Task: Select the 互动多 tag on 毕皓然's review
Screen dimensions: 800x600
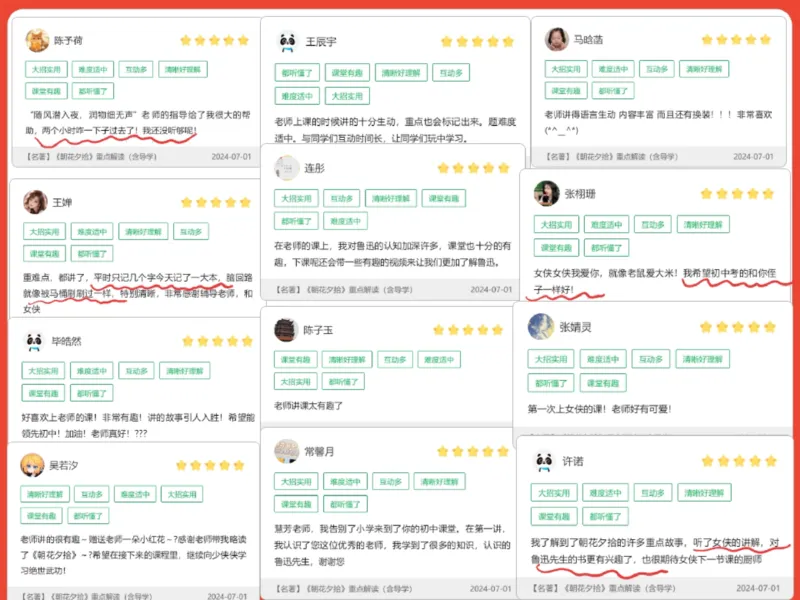Action: click(x=136, y=370)
